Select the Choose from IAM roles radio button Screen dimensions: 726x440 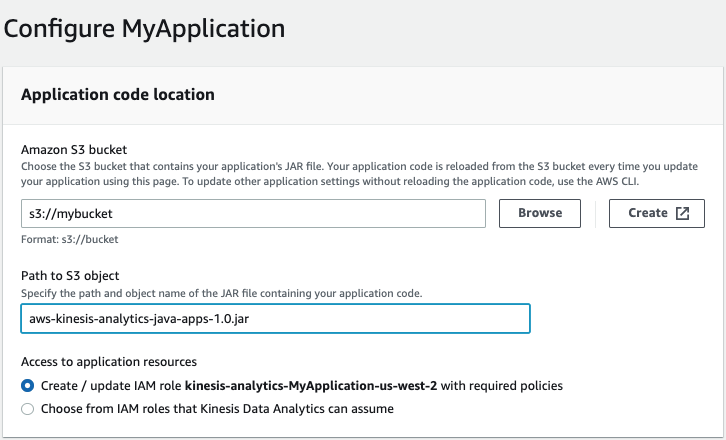point(27,408)
